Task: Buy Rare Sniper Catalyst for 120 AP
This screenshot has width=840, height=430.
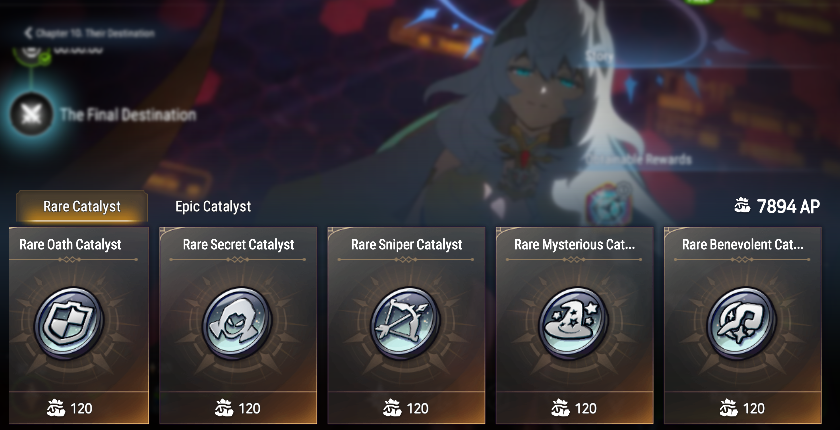Action: point(406,408)
